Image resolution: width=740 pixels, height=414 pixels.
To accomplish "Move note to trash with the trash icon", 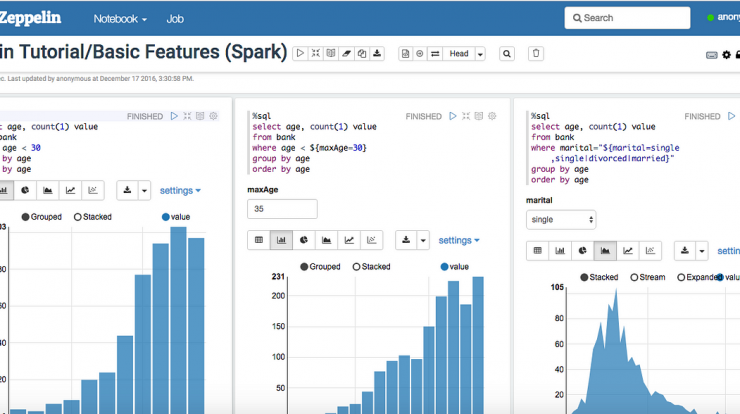I will click(x=536, y=53).
